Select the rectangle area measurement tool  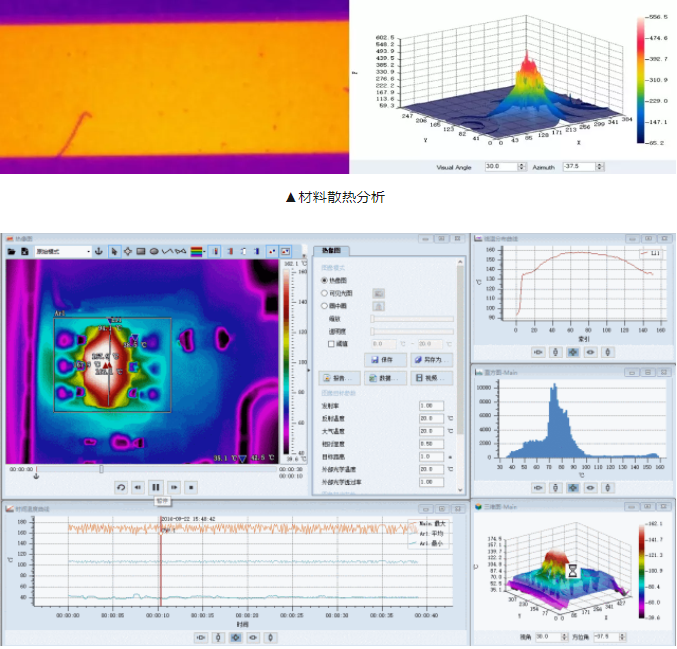(x=141, y=251)
